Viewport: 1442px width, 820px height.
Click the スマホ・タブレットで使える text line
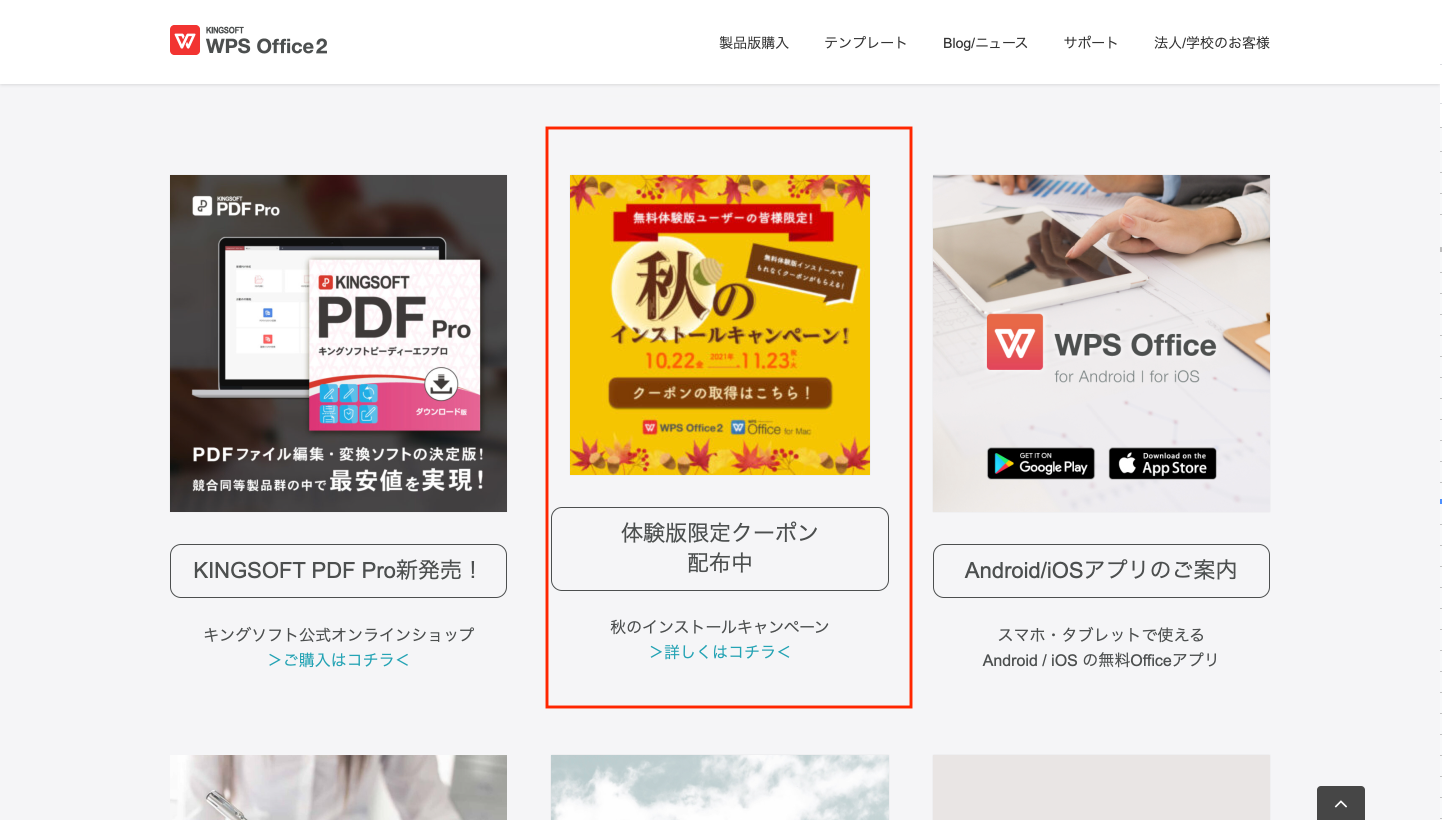pos(1101,634)
